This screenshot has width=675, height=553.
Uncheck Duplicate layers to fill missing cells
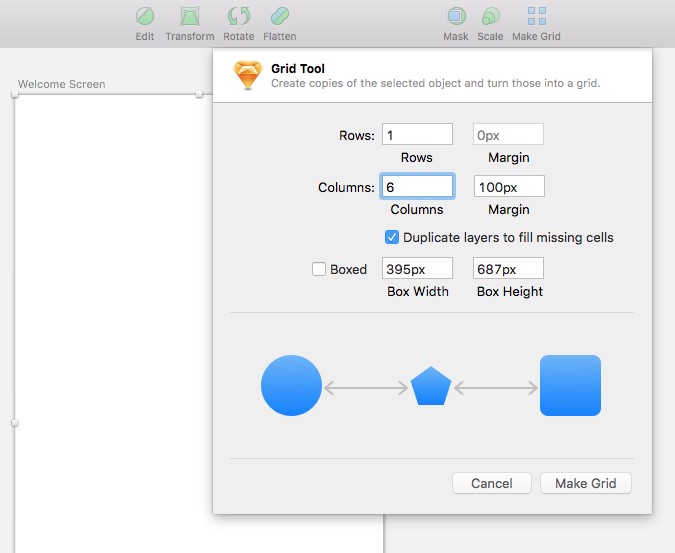coord(392,238)
